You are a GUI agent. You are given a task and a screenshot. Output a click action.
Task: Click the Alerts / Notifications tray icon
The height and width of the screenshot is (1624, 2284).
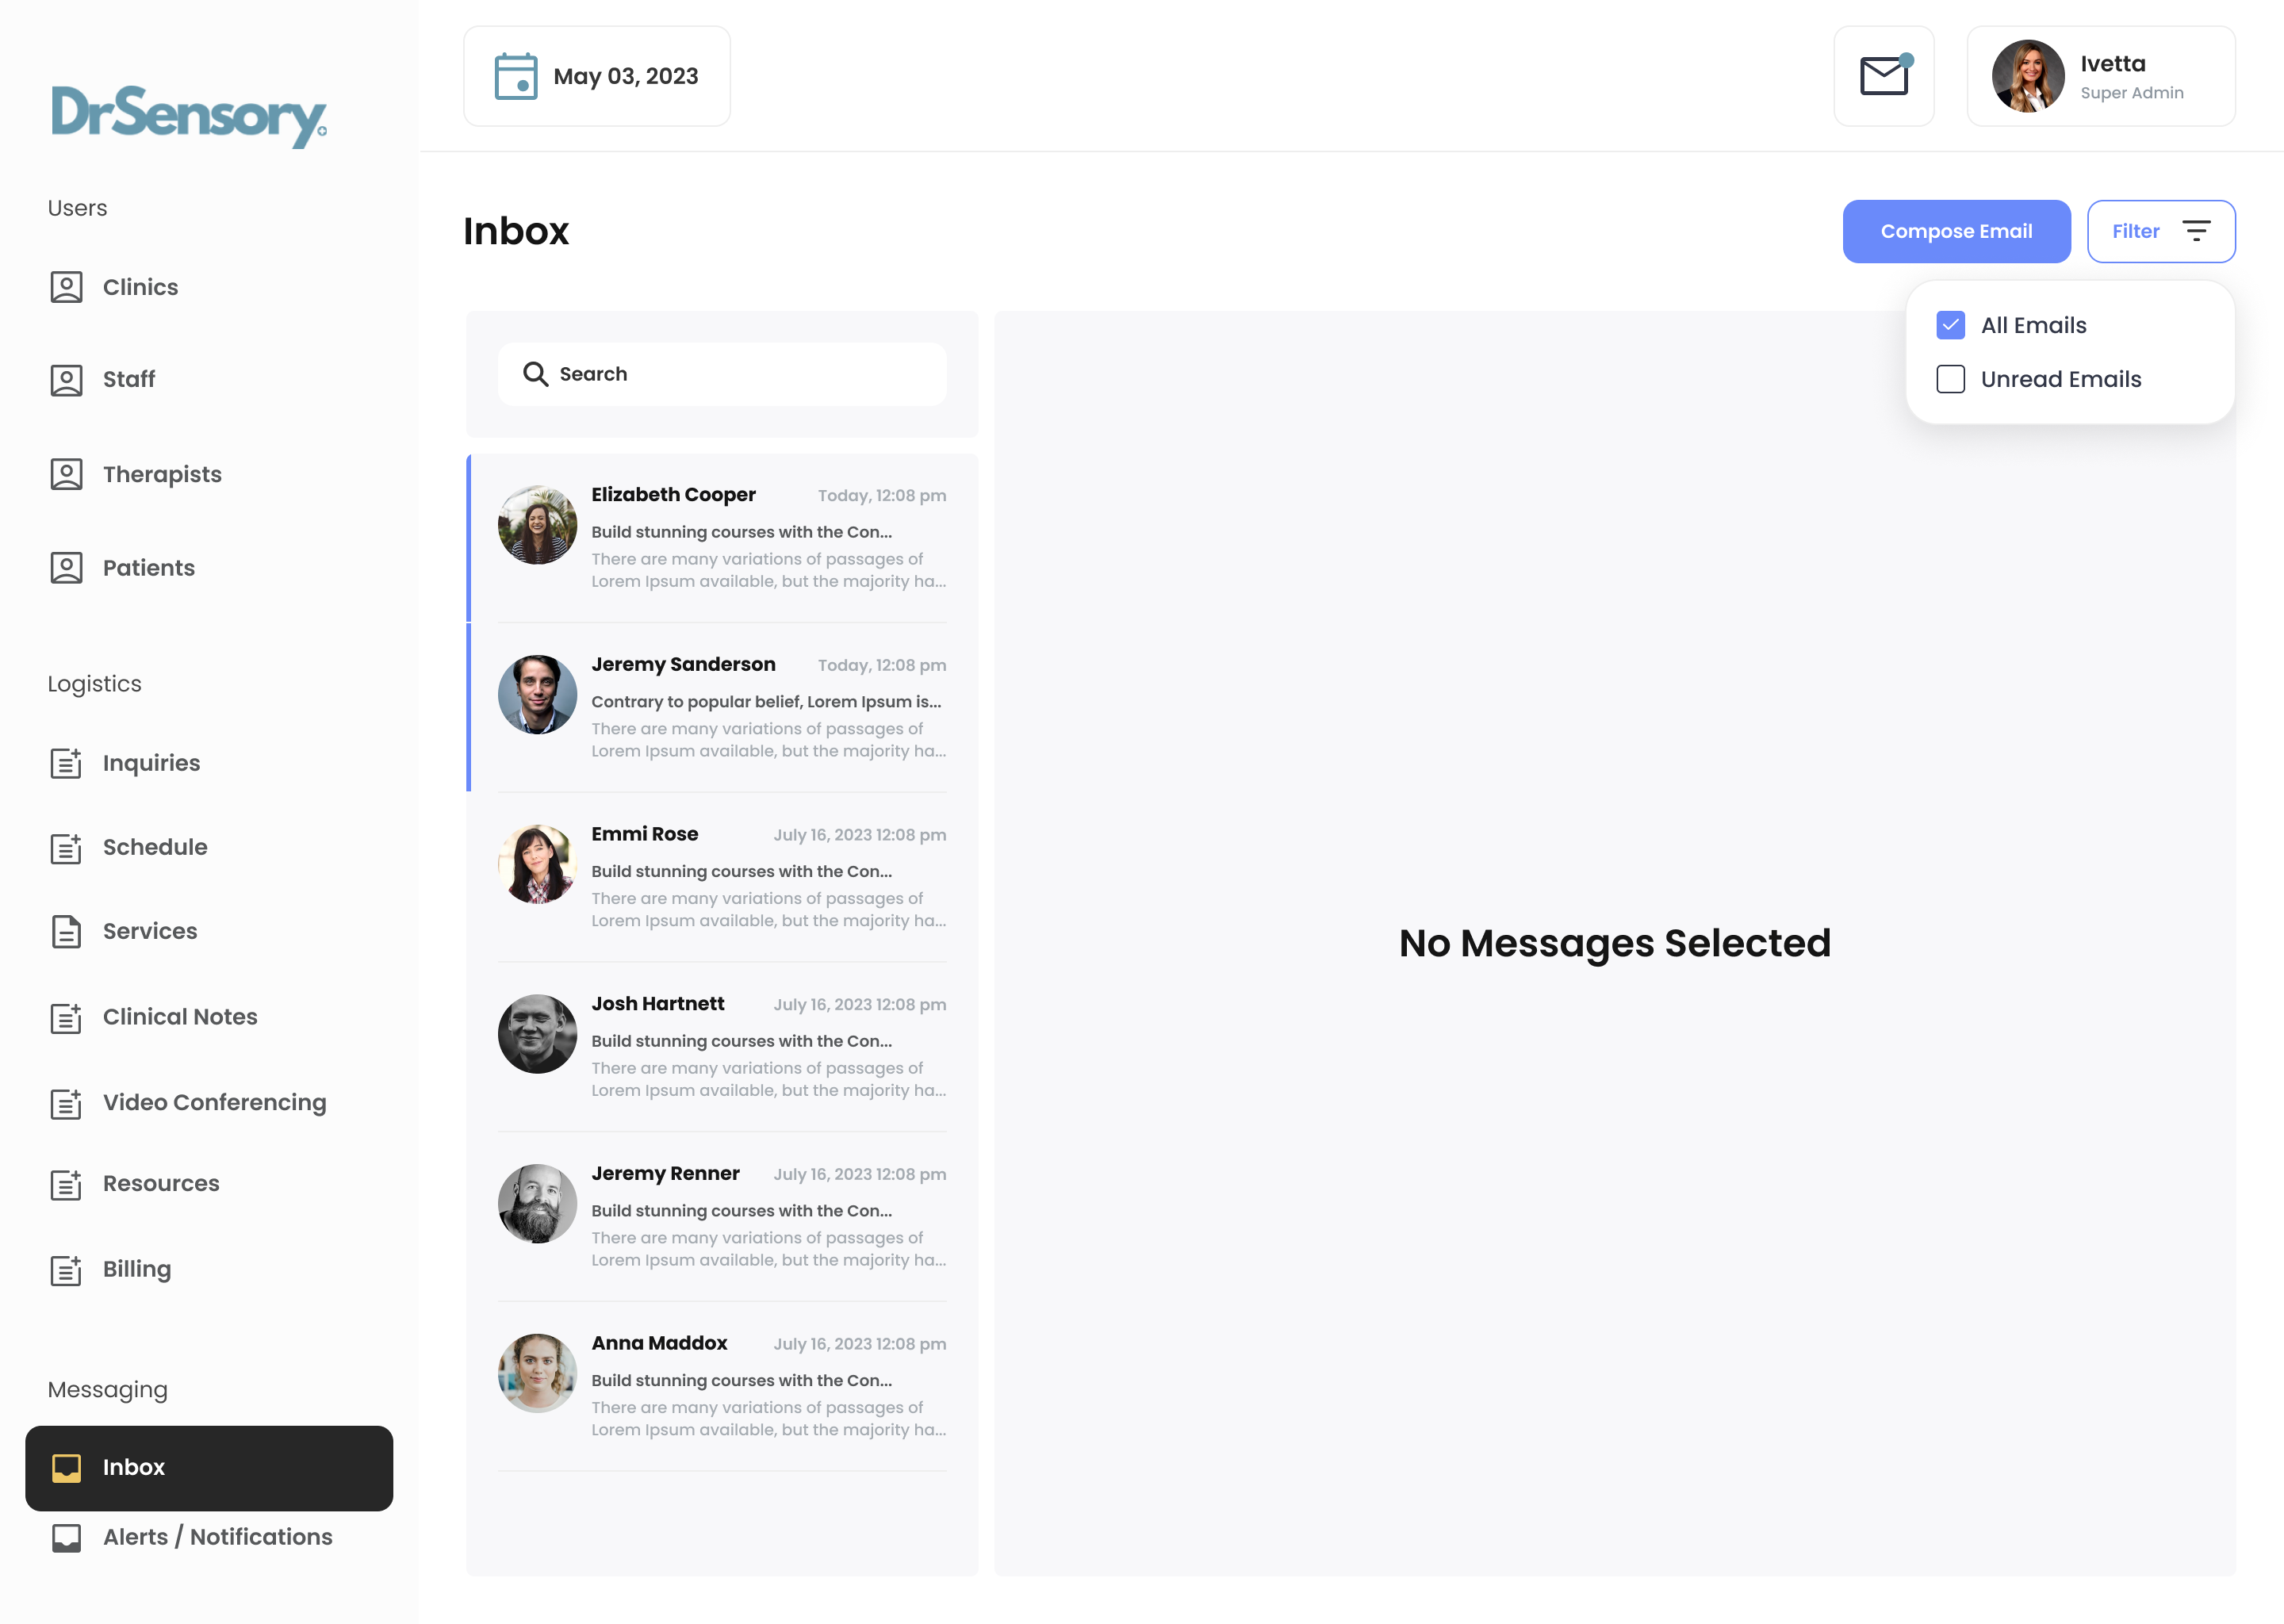[x=66, y=1537]
